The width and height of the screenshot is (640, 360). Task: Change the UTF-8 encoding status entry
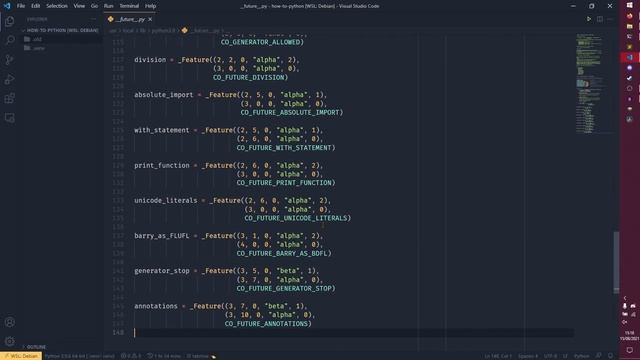(x=550, y=356)
